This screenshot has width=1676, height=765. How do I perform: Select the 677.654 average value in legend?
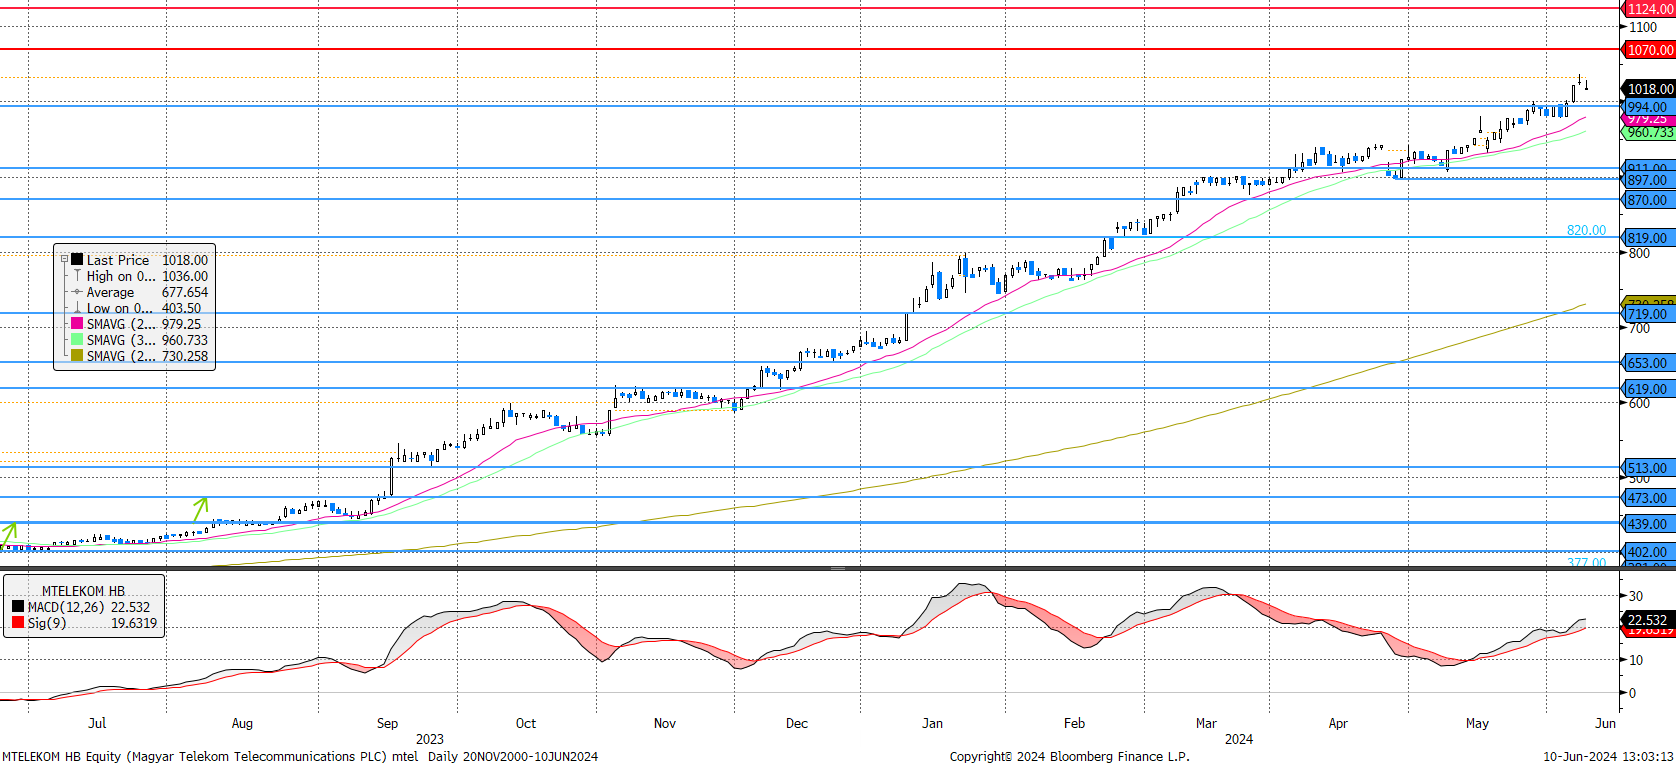pos(185,292)
